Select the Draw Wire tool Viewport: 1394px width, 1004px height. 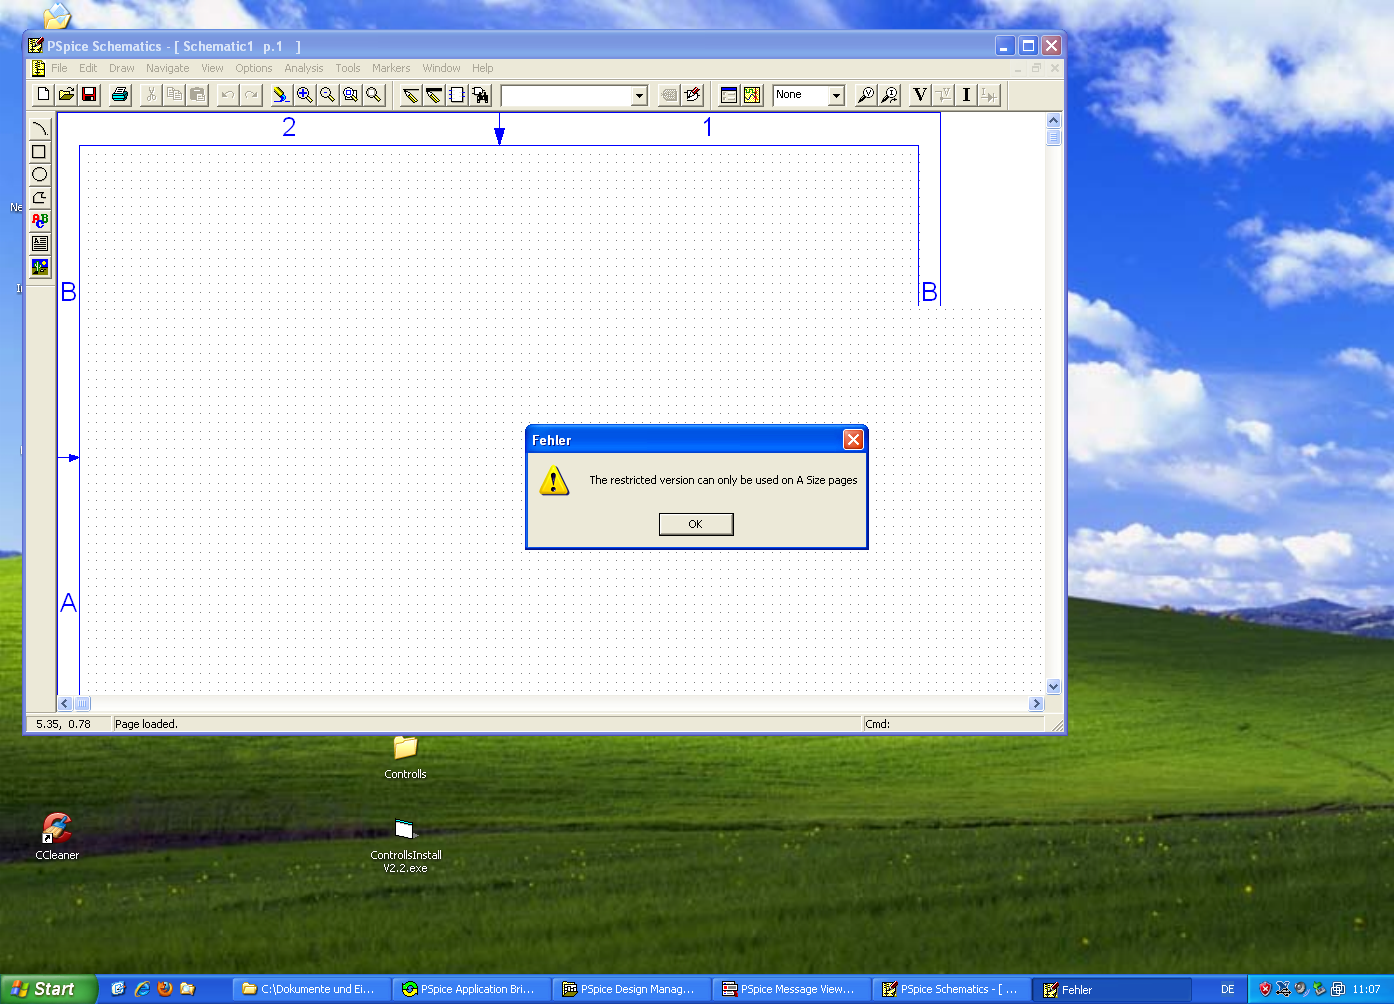coord(411,95)
